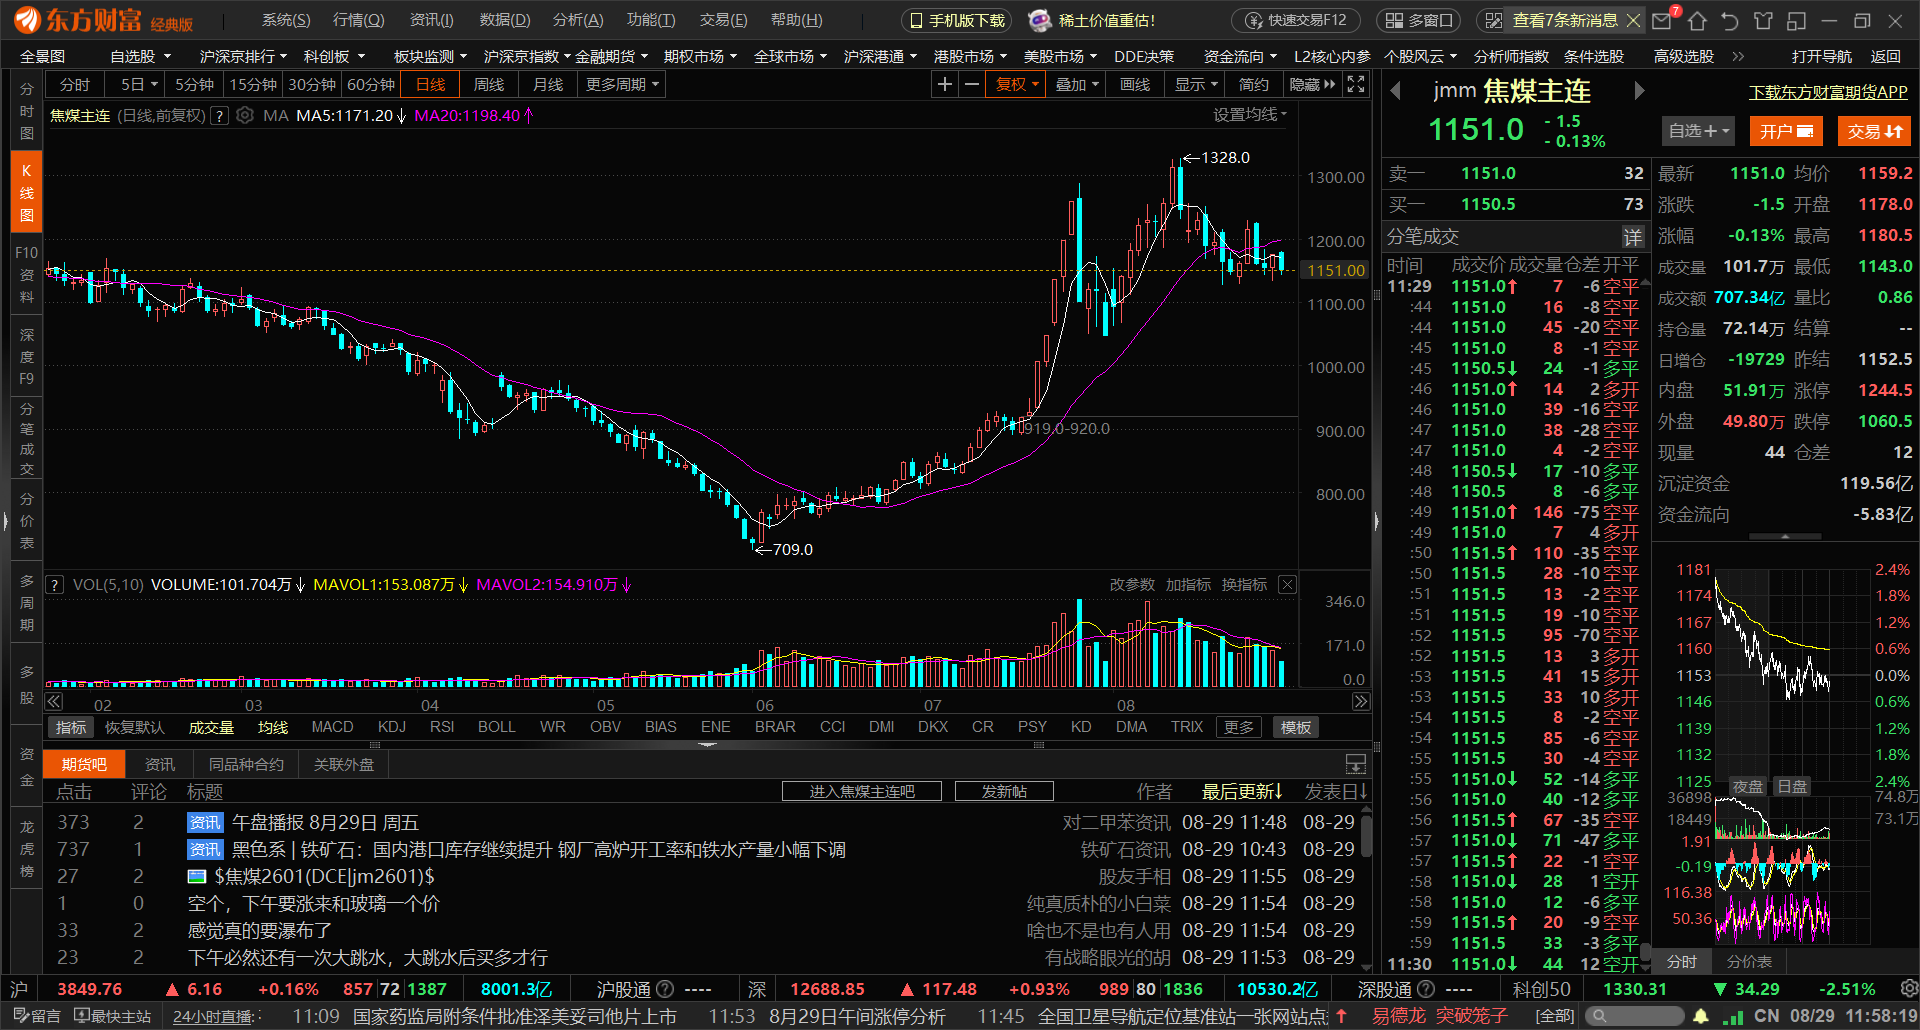
Task: Open the 更多周期 period dropdown
Action: pos(622,85)
